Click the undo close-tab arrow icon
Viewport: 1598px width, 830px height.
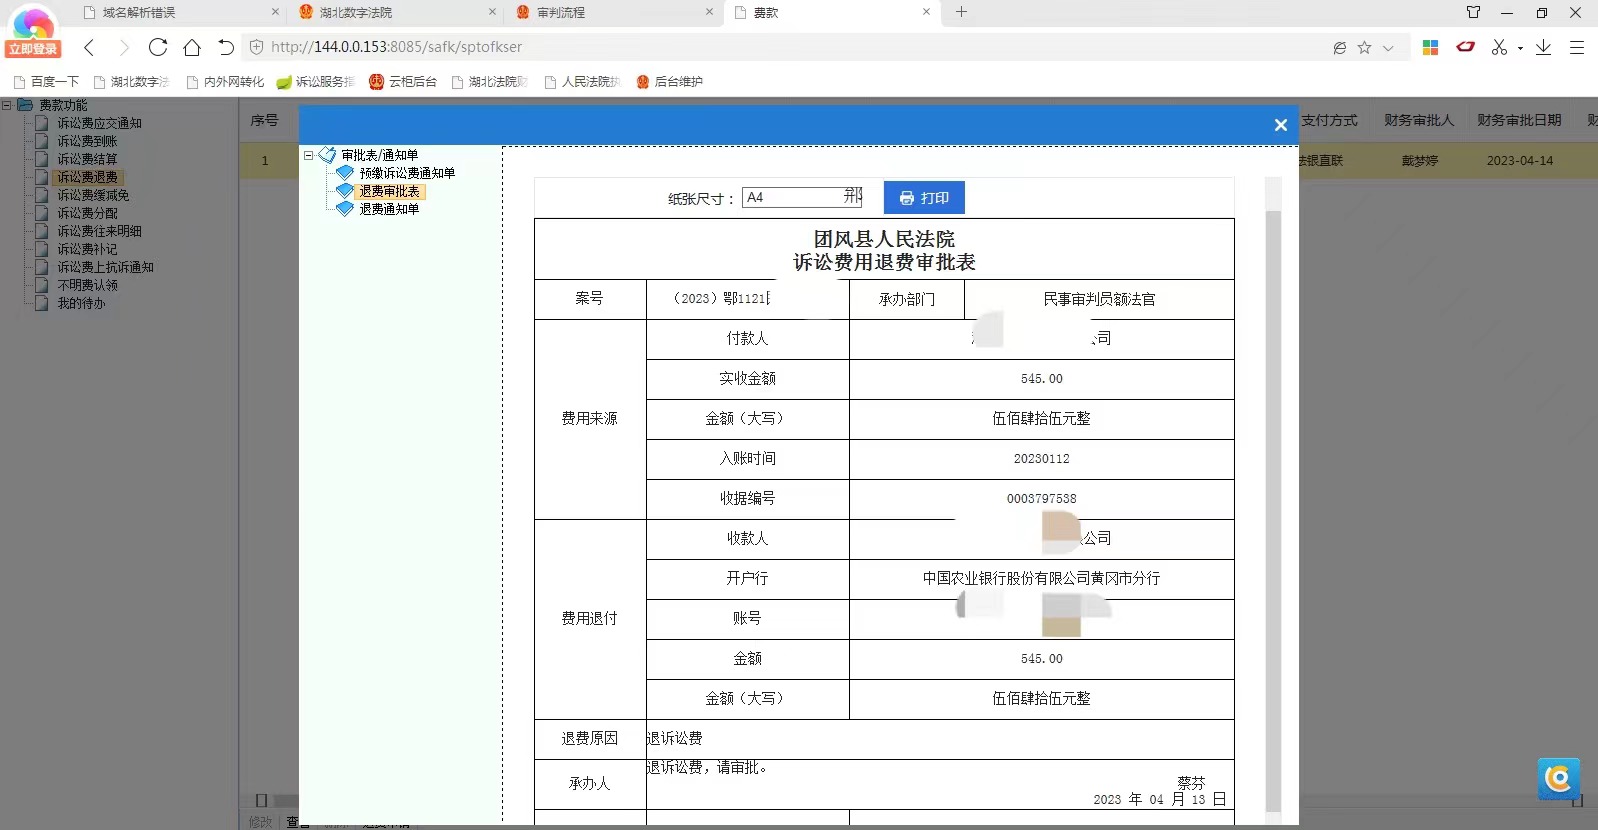[226, 47]
